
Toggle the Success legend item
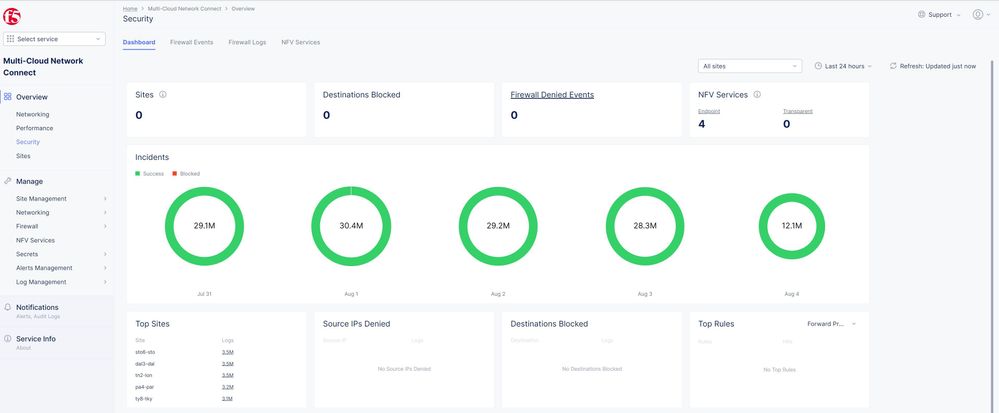149,173
